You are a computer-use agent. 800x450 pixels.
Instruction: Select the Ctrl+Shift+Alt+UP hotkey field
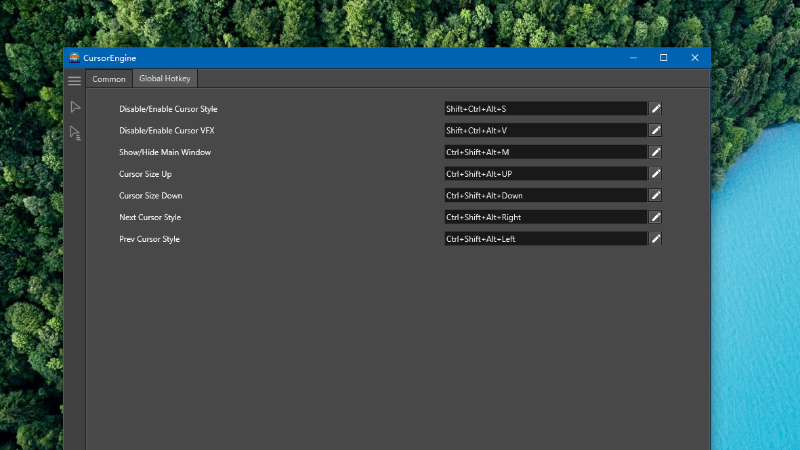pyautogui.click(x=545, y=174)
